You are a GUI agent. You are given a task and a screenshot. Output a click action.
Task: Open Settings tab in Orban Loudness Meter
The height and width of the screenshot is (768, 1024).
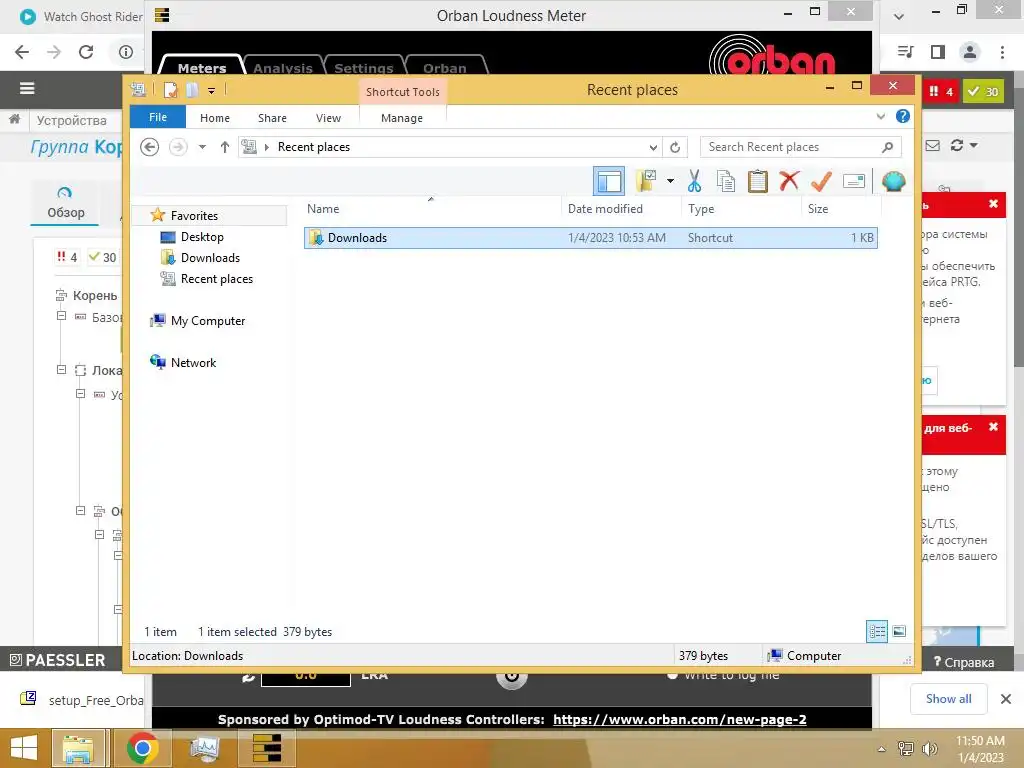coord(364,68)
